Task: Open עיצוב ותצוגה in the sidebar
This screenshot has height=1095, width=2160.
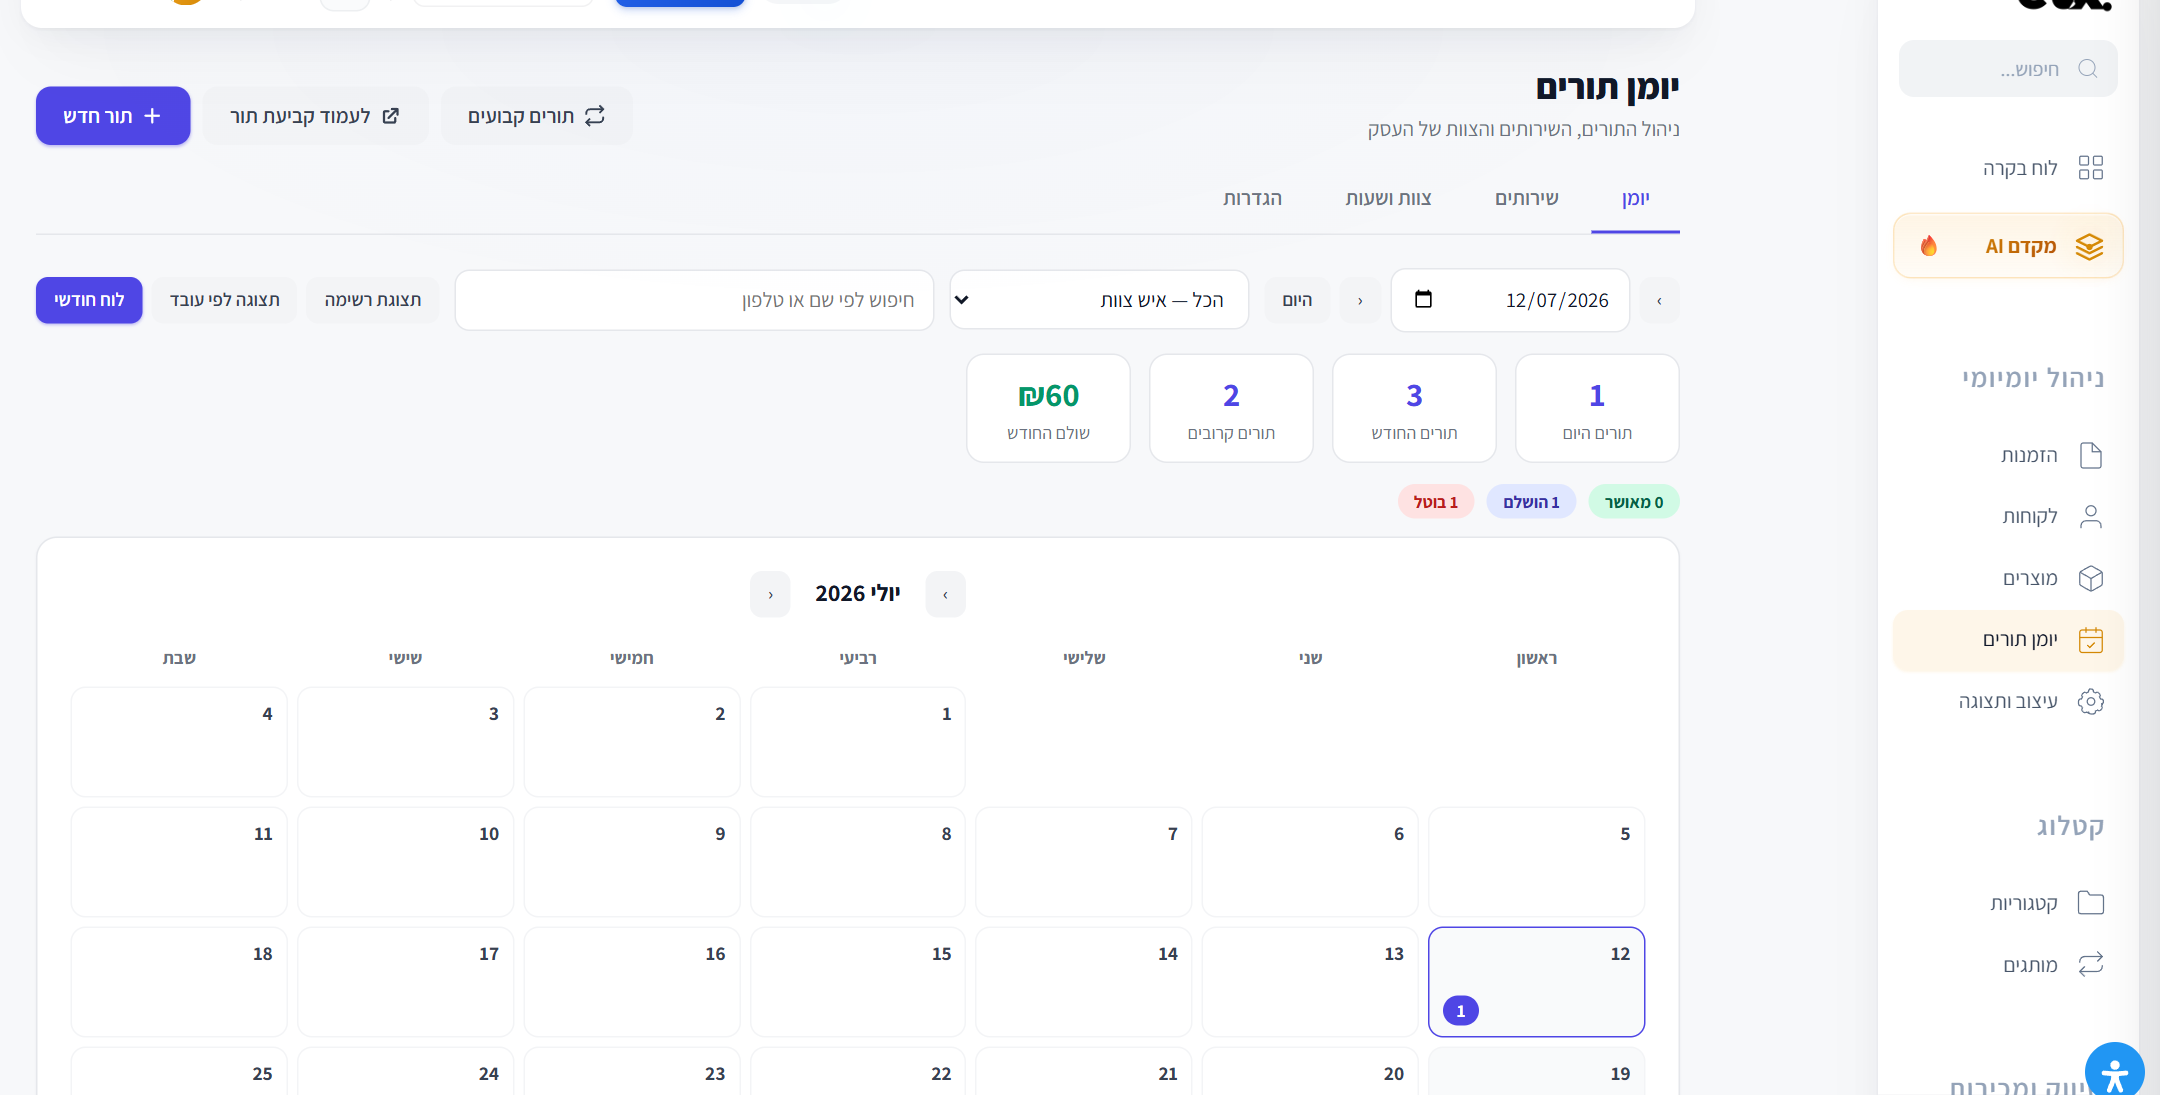Action: click(x=2008, y=701)
